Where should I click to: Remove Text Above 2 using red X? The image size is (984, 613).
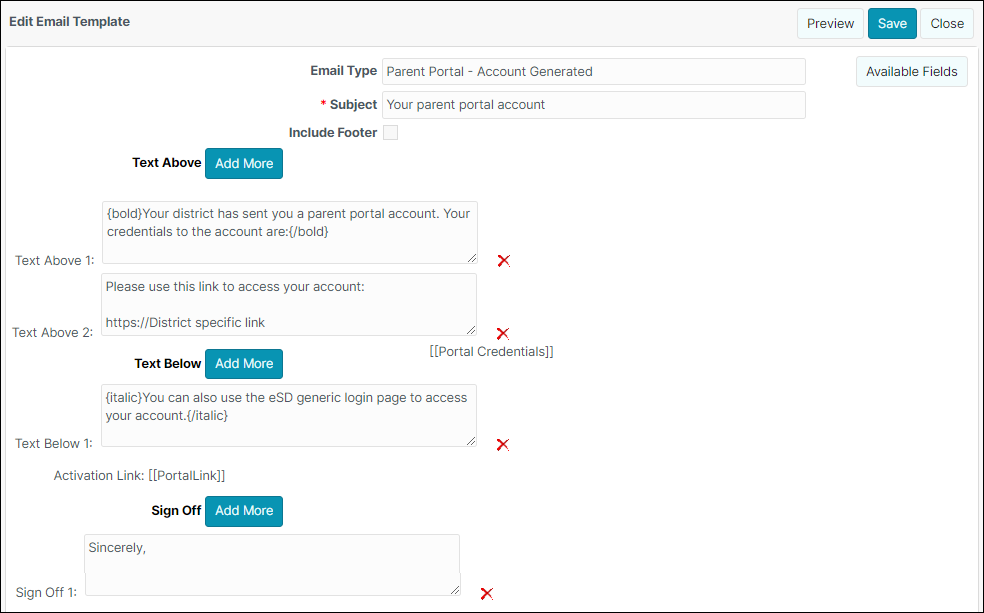pos(503,333)
